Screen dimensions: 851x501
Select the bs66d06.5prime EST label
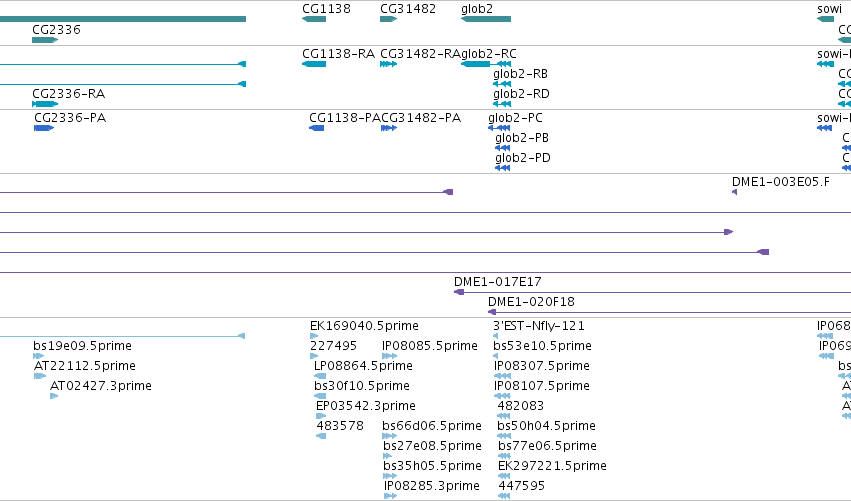tap(431, 426)
